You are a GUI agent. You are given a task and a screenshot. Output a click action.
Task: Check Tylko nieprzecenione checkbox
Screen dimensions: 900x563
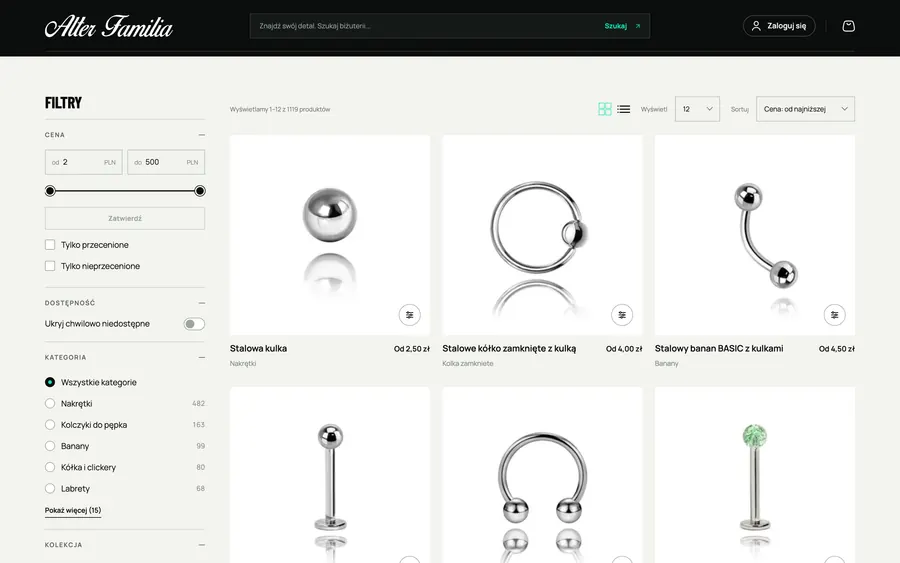pyautogui.click(x=50, y=266)
